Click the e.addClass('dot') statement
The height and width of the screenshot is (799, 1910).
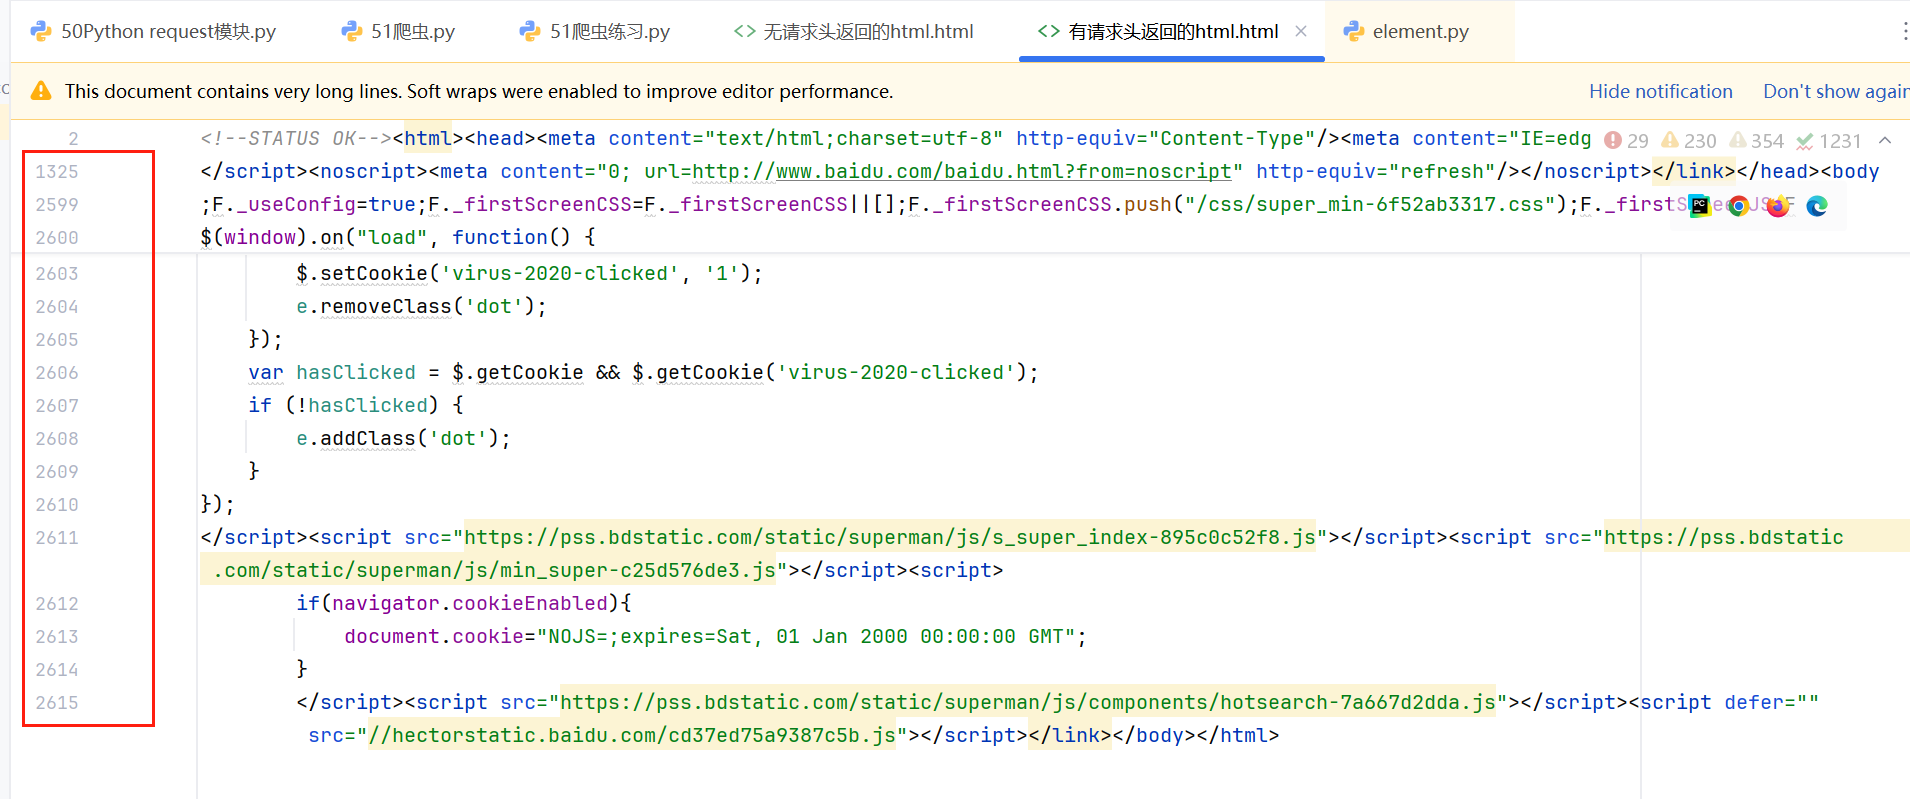pyautogui.click(x=403, y=439)
